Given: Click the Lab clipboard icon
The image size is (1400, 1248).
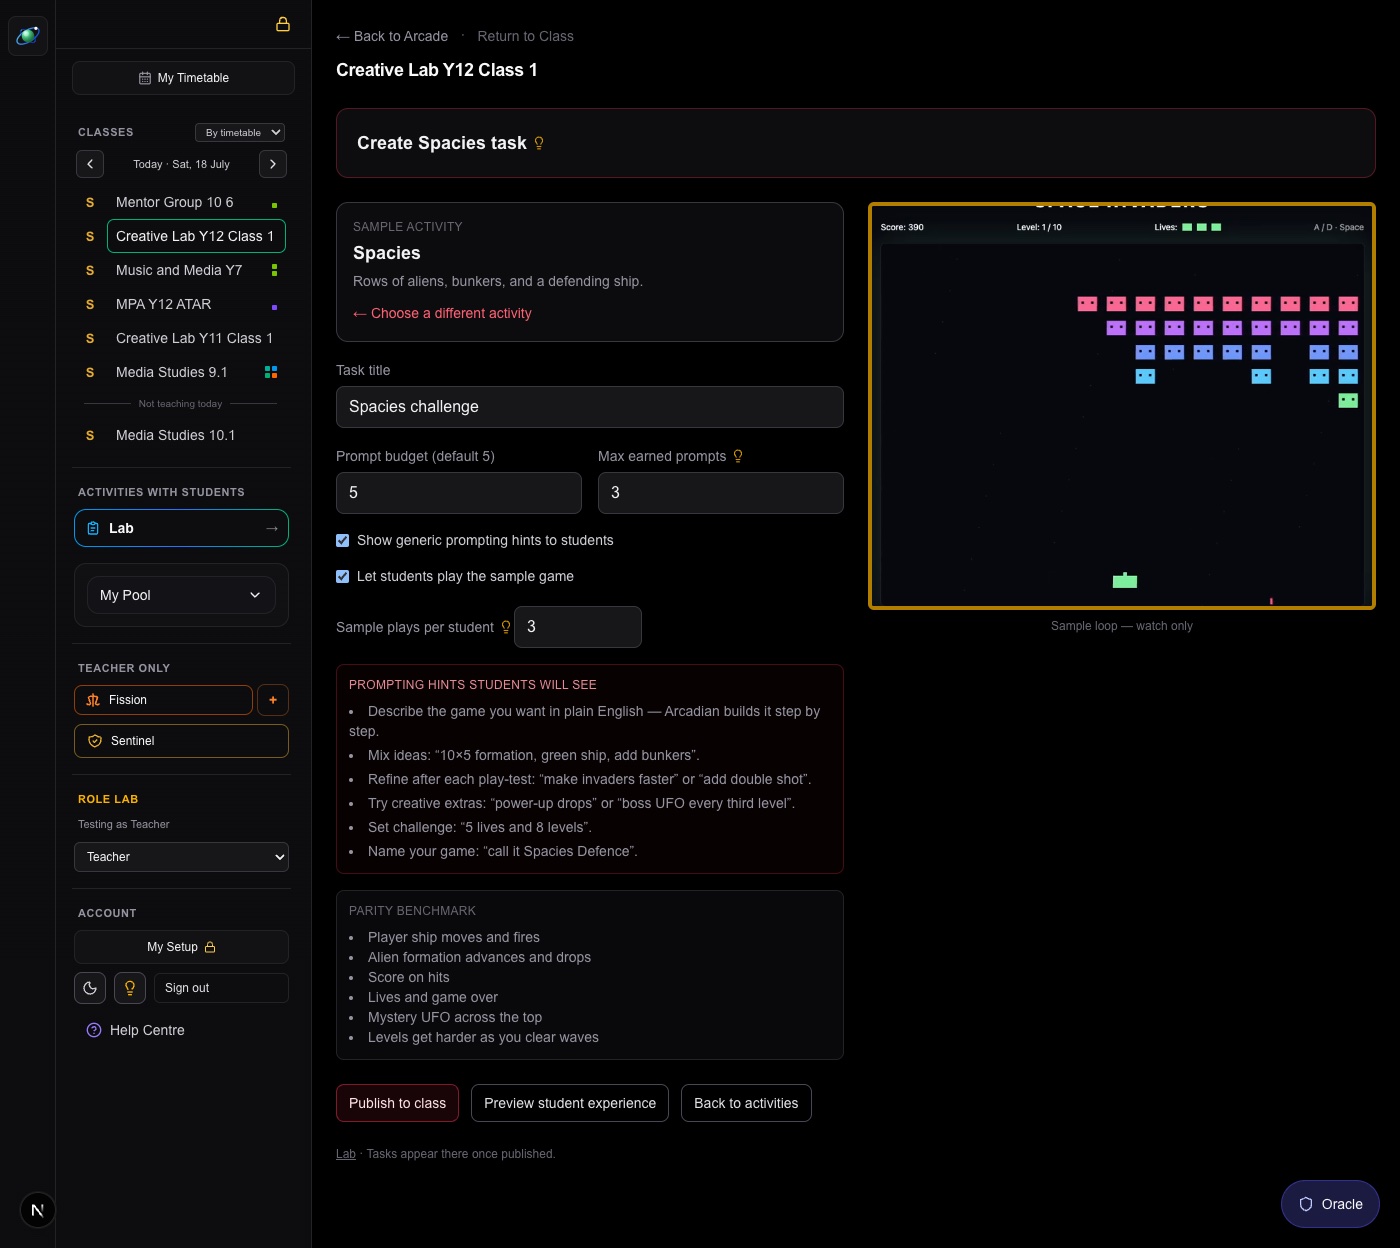Looking at the screenshot, I should (x=93, y=528).
